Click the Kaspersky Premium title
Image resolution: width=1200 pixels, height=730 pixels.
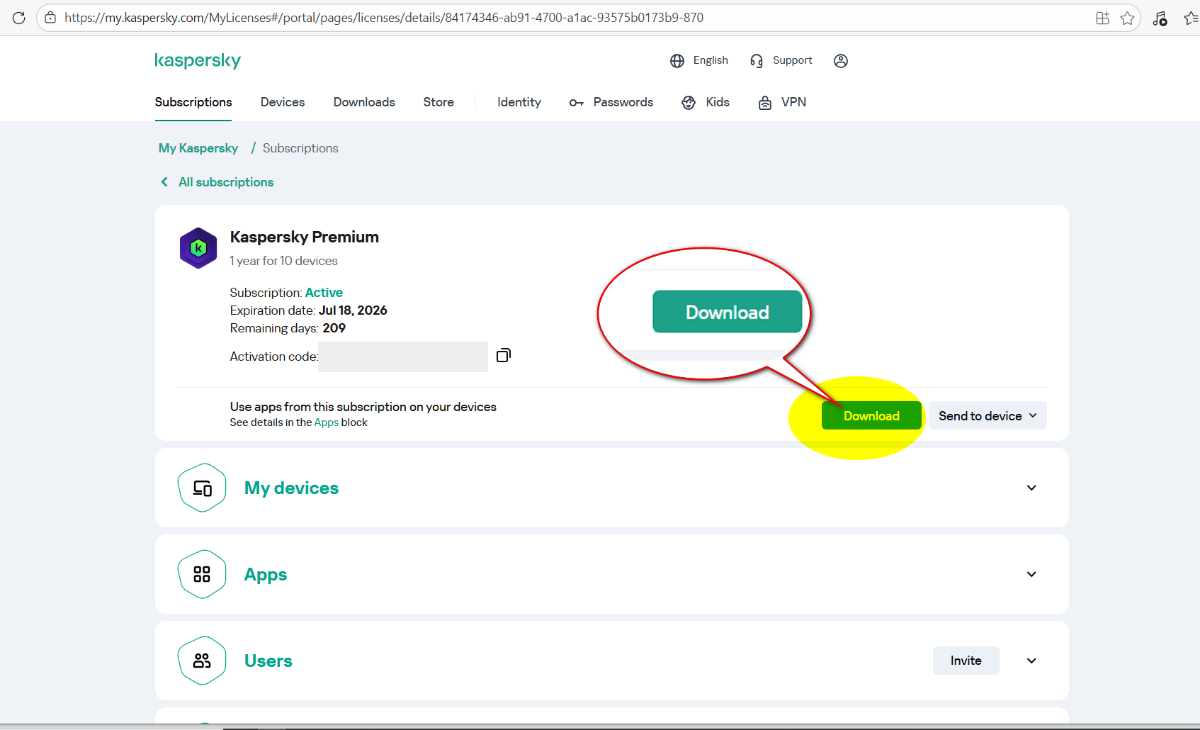point(304,237)
